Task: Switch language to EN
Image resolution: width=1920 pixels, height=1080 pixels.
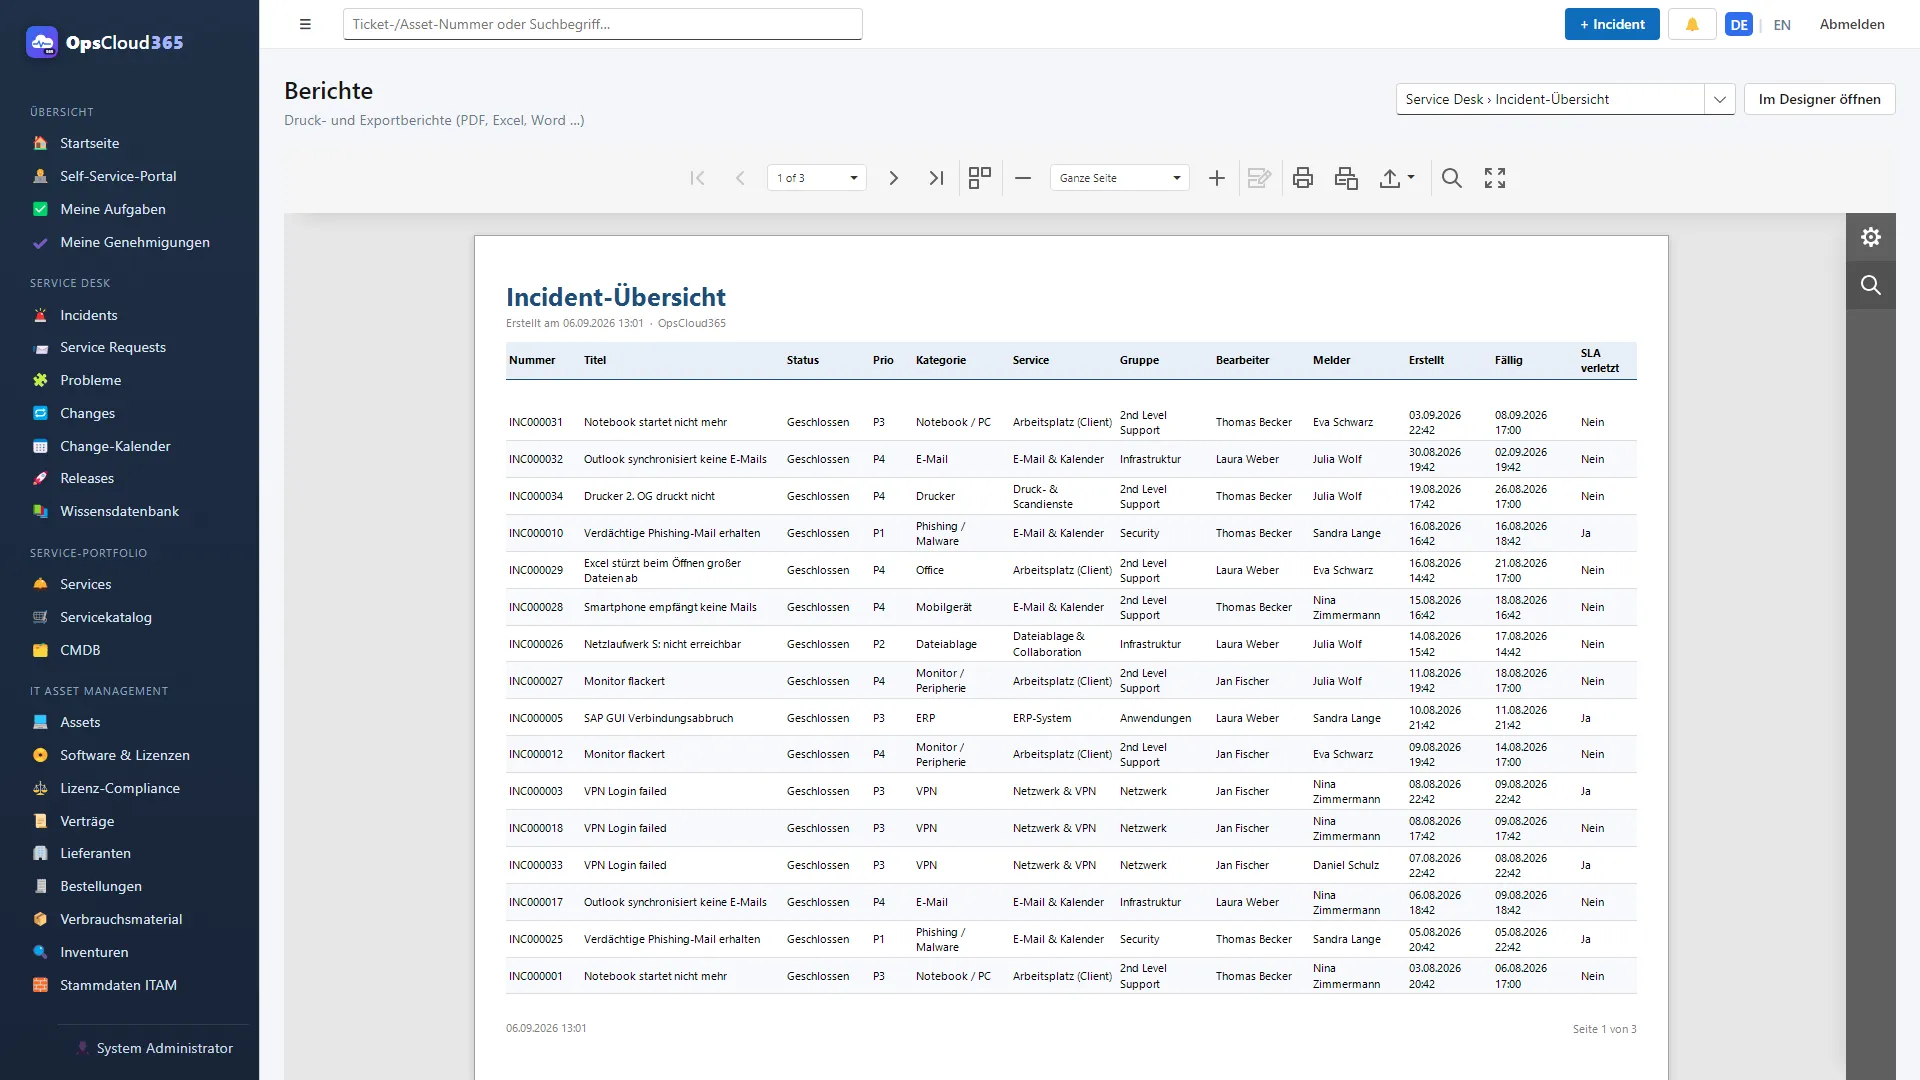Action: coord(1782,25)
